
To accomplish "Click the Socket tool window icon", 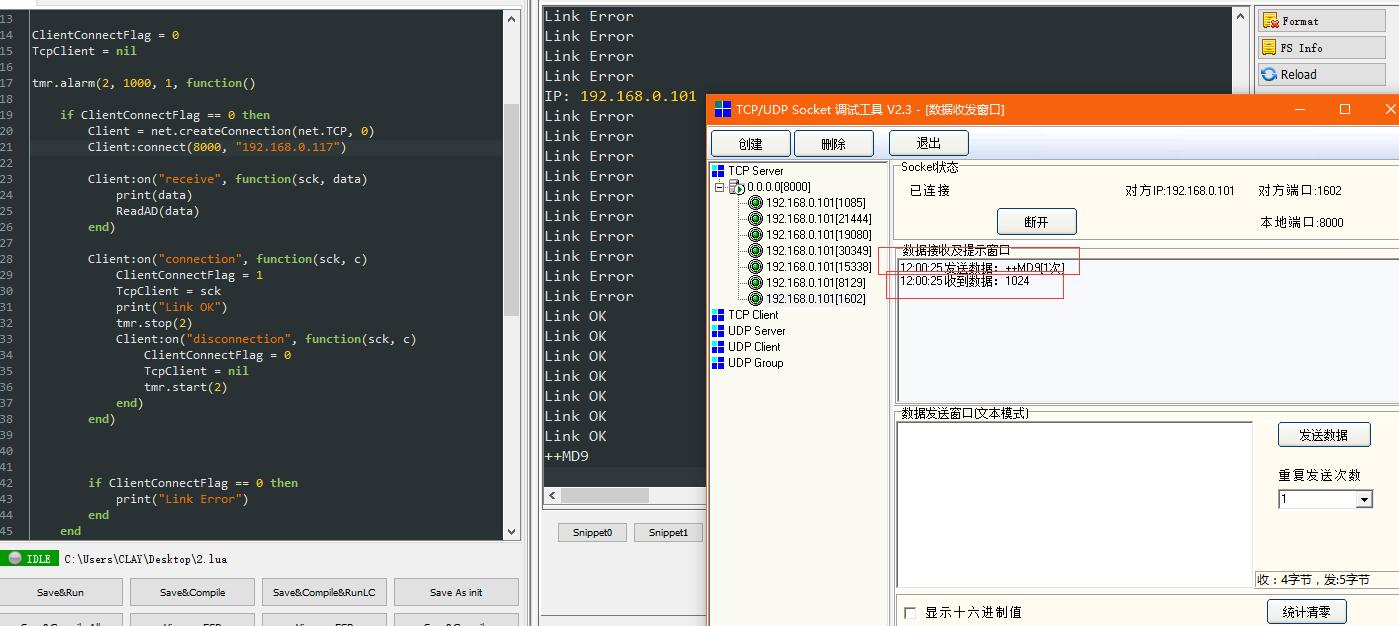I will click(x=722, y=109).
